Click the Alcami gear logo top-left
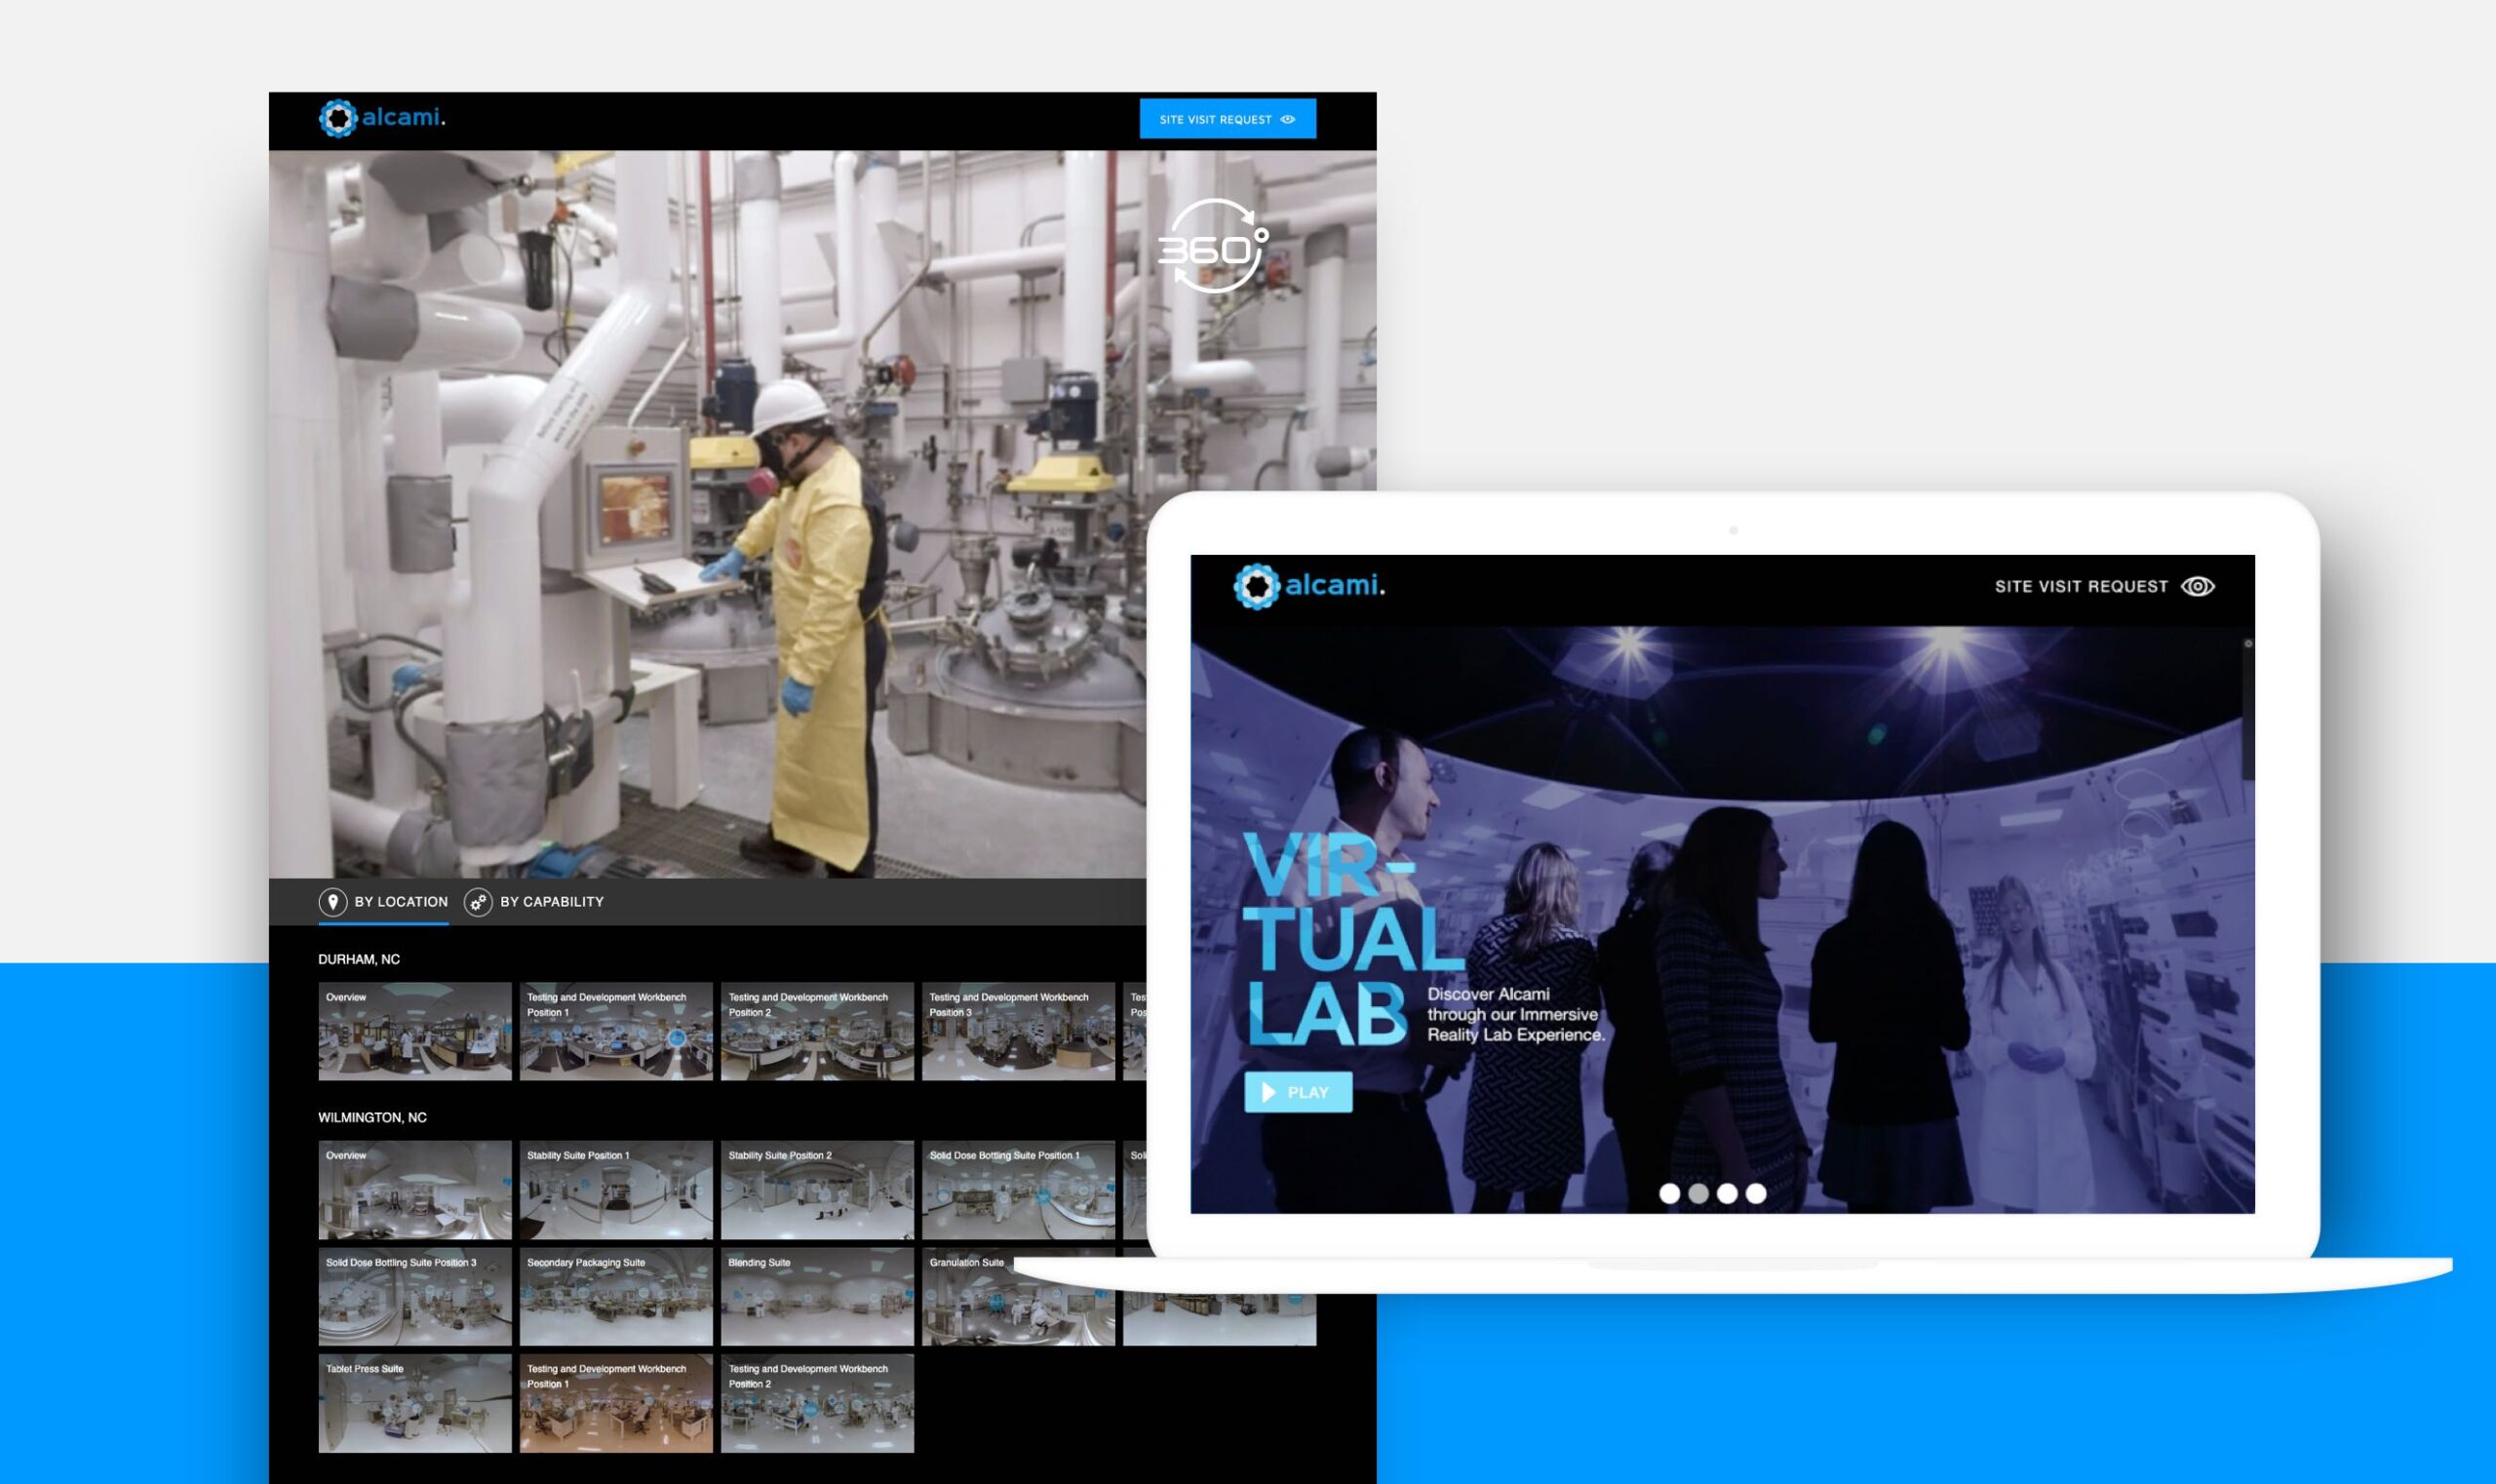 pos(338,118)
